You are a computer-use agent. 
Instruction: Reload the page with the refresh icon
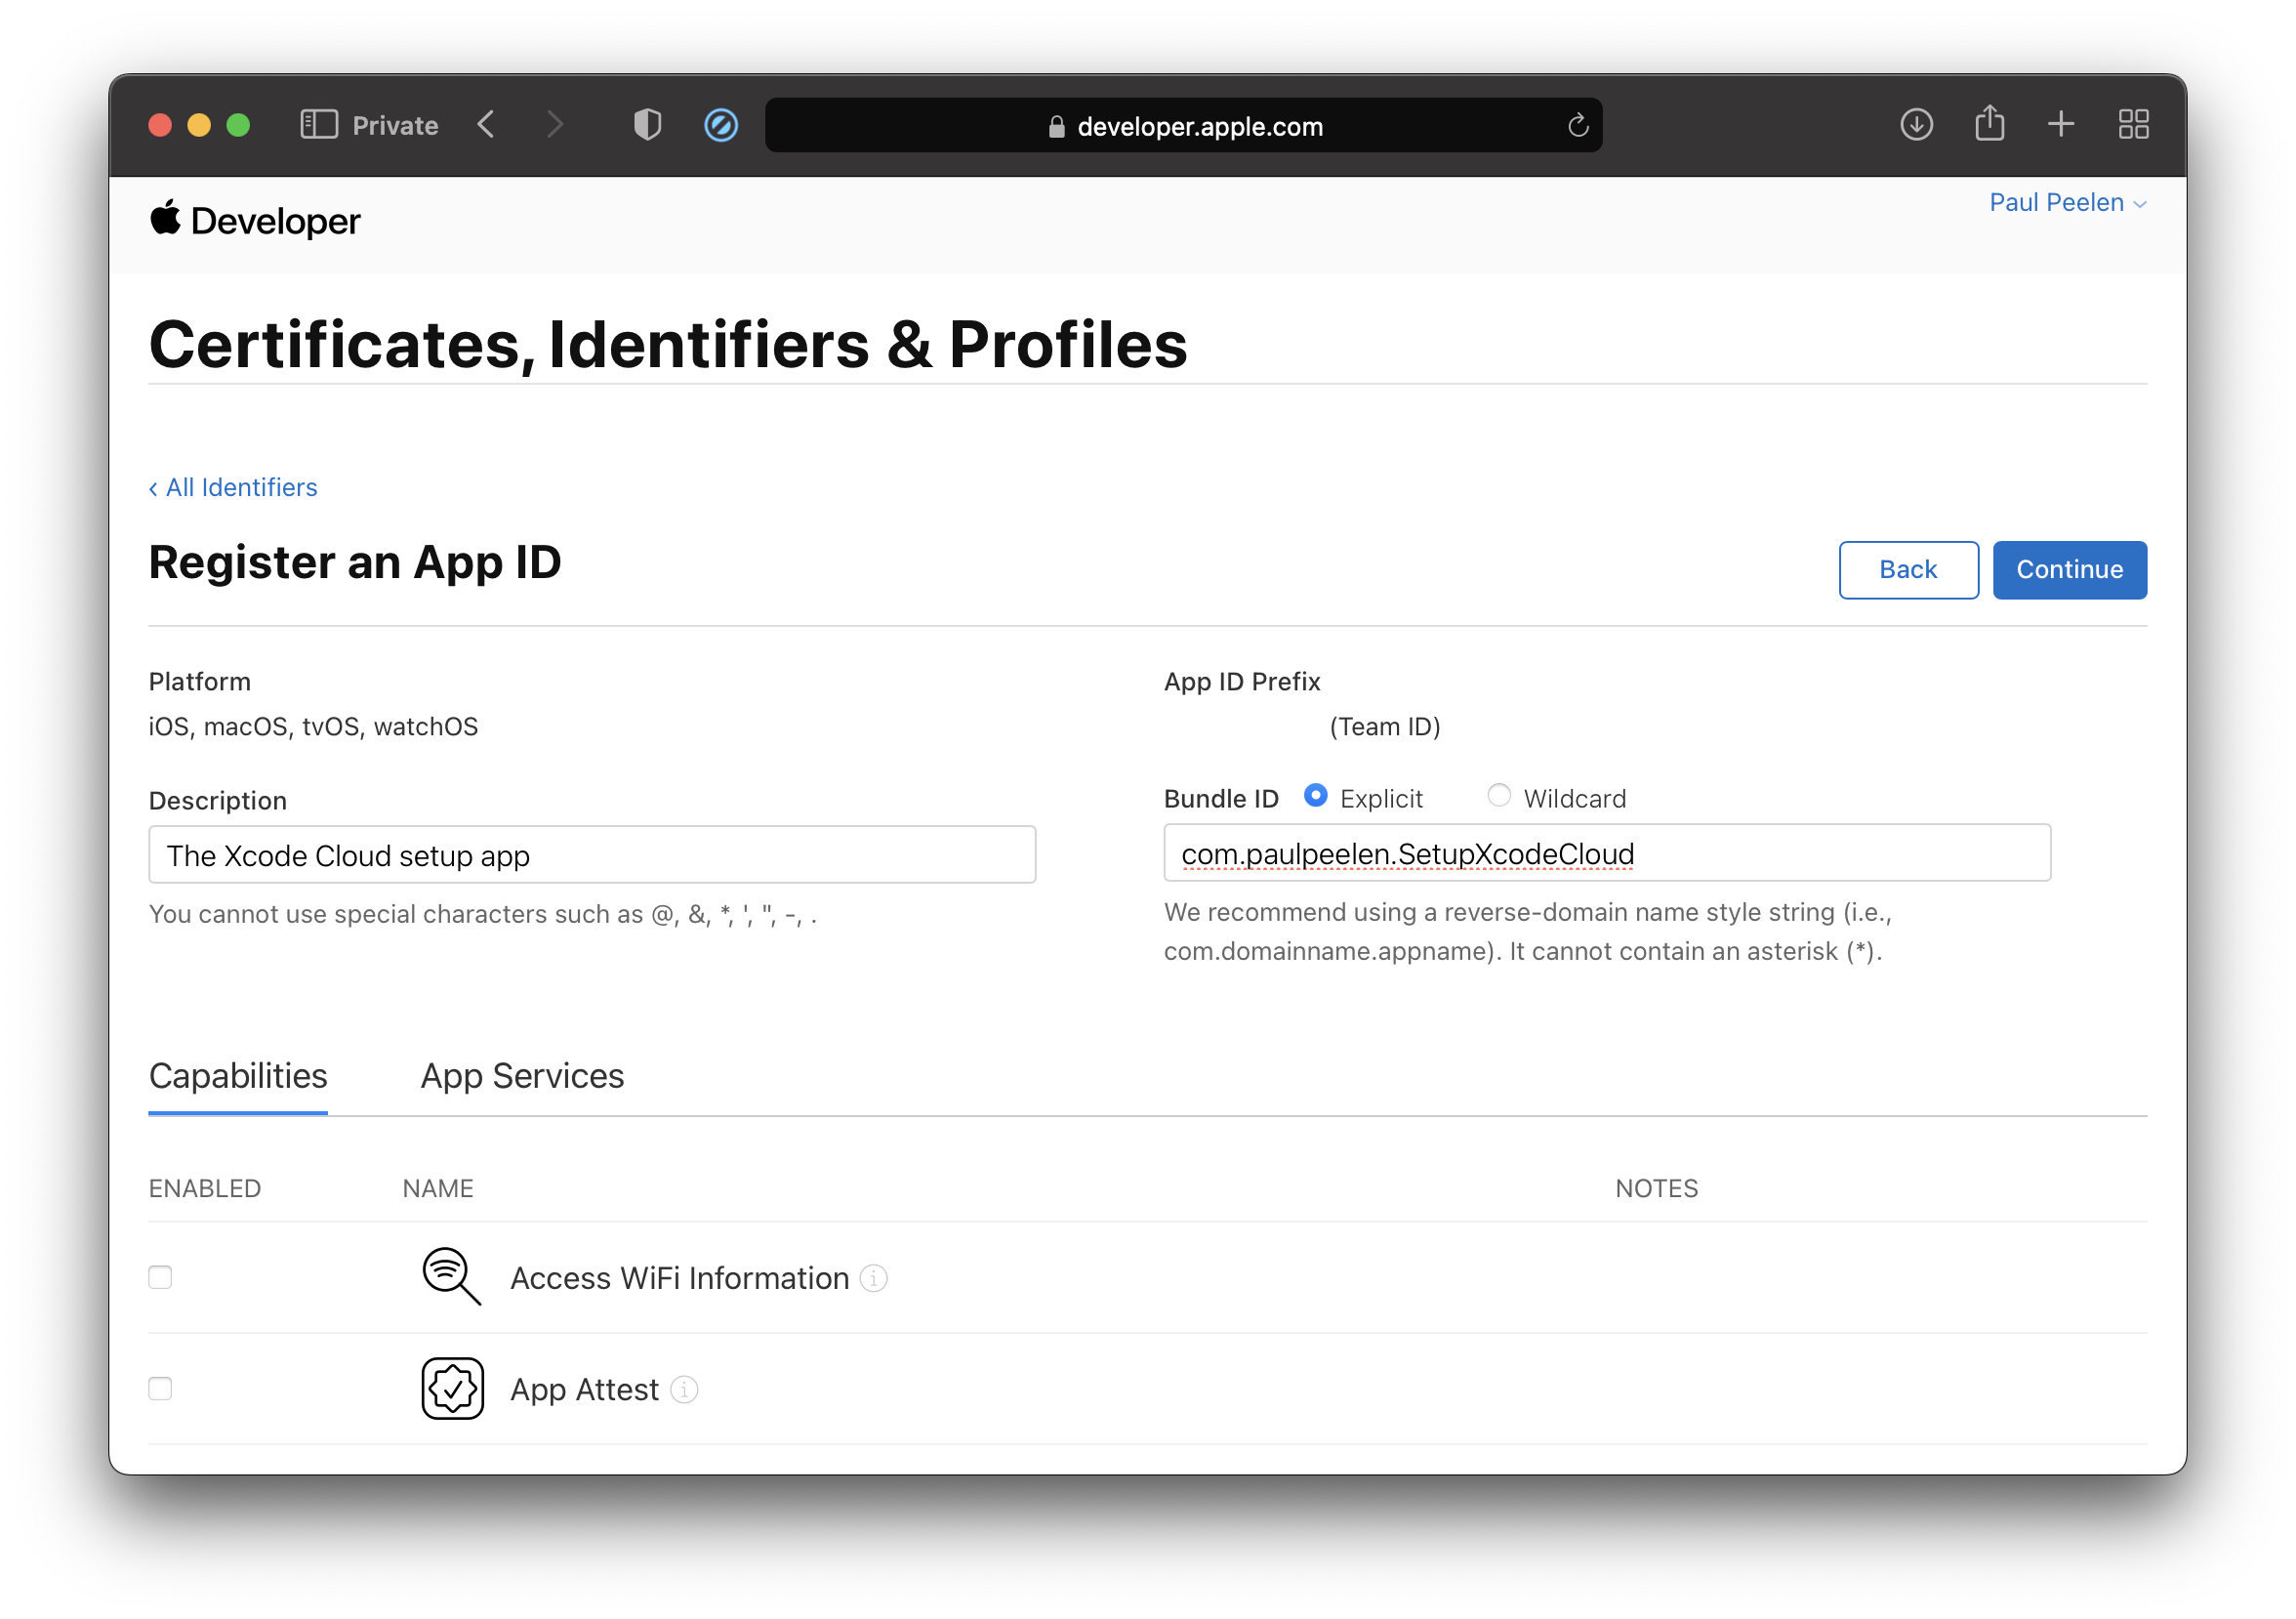tap(1578, 125)
